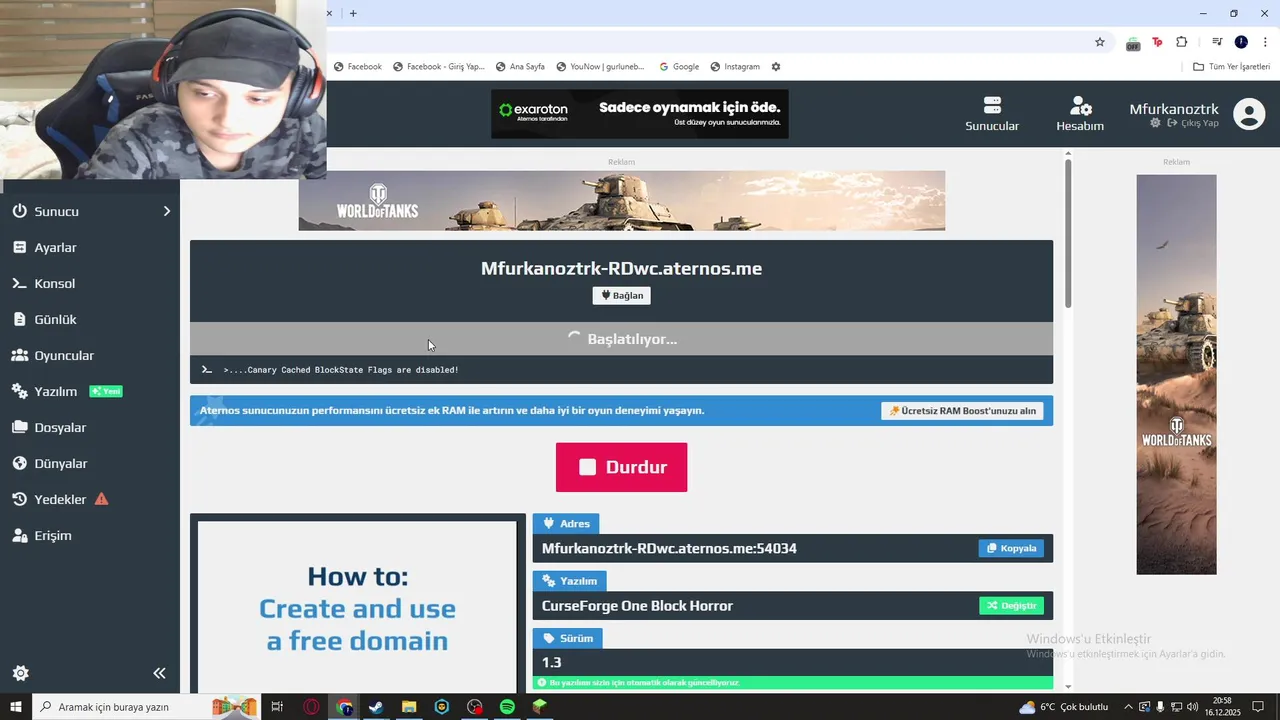Screen dimensions: 1280x720
Task: Open Opera from the taskbar
Action: 311,707
